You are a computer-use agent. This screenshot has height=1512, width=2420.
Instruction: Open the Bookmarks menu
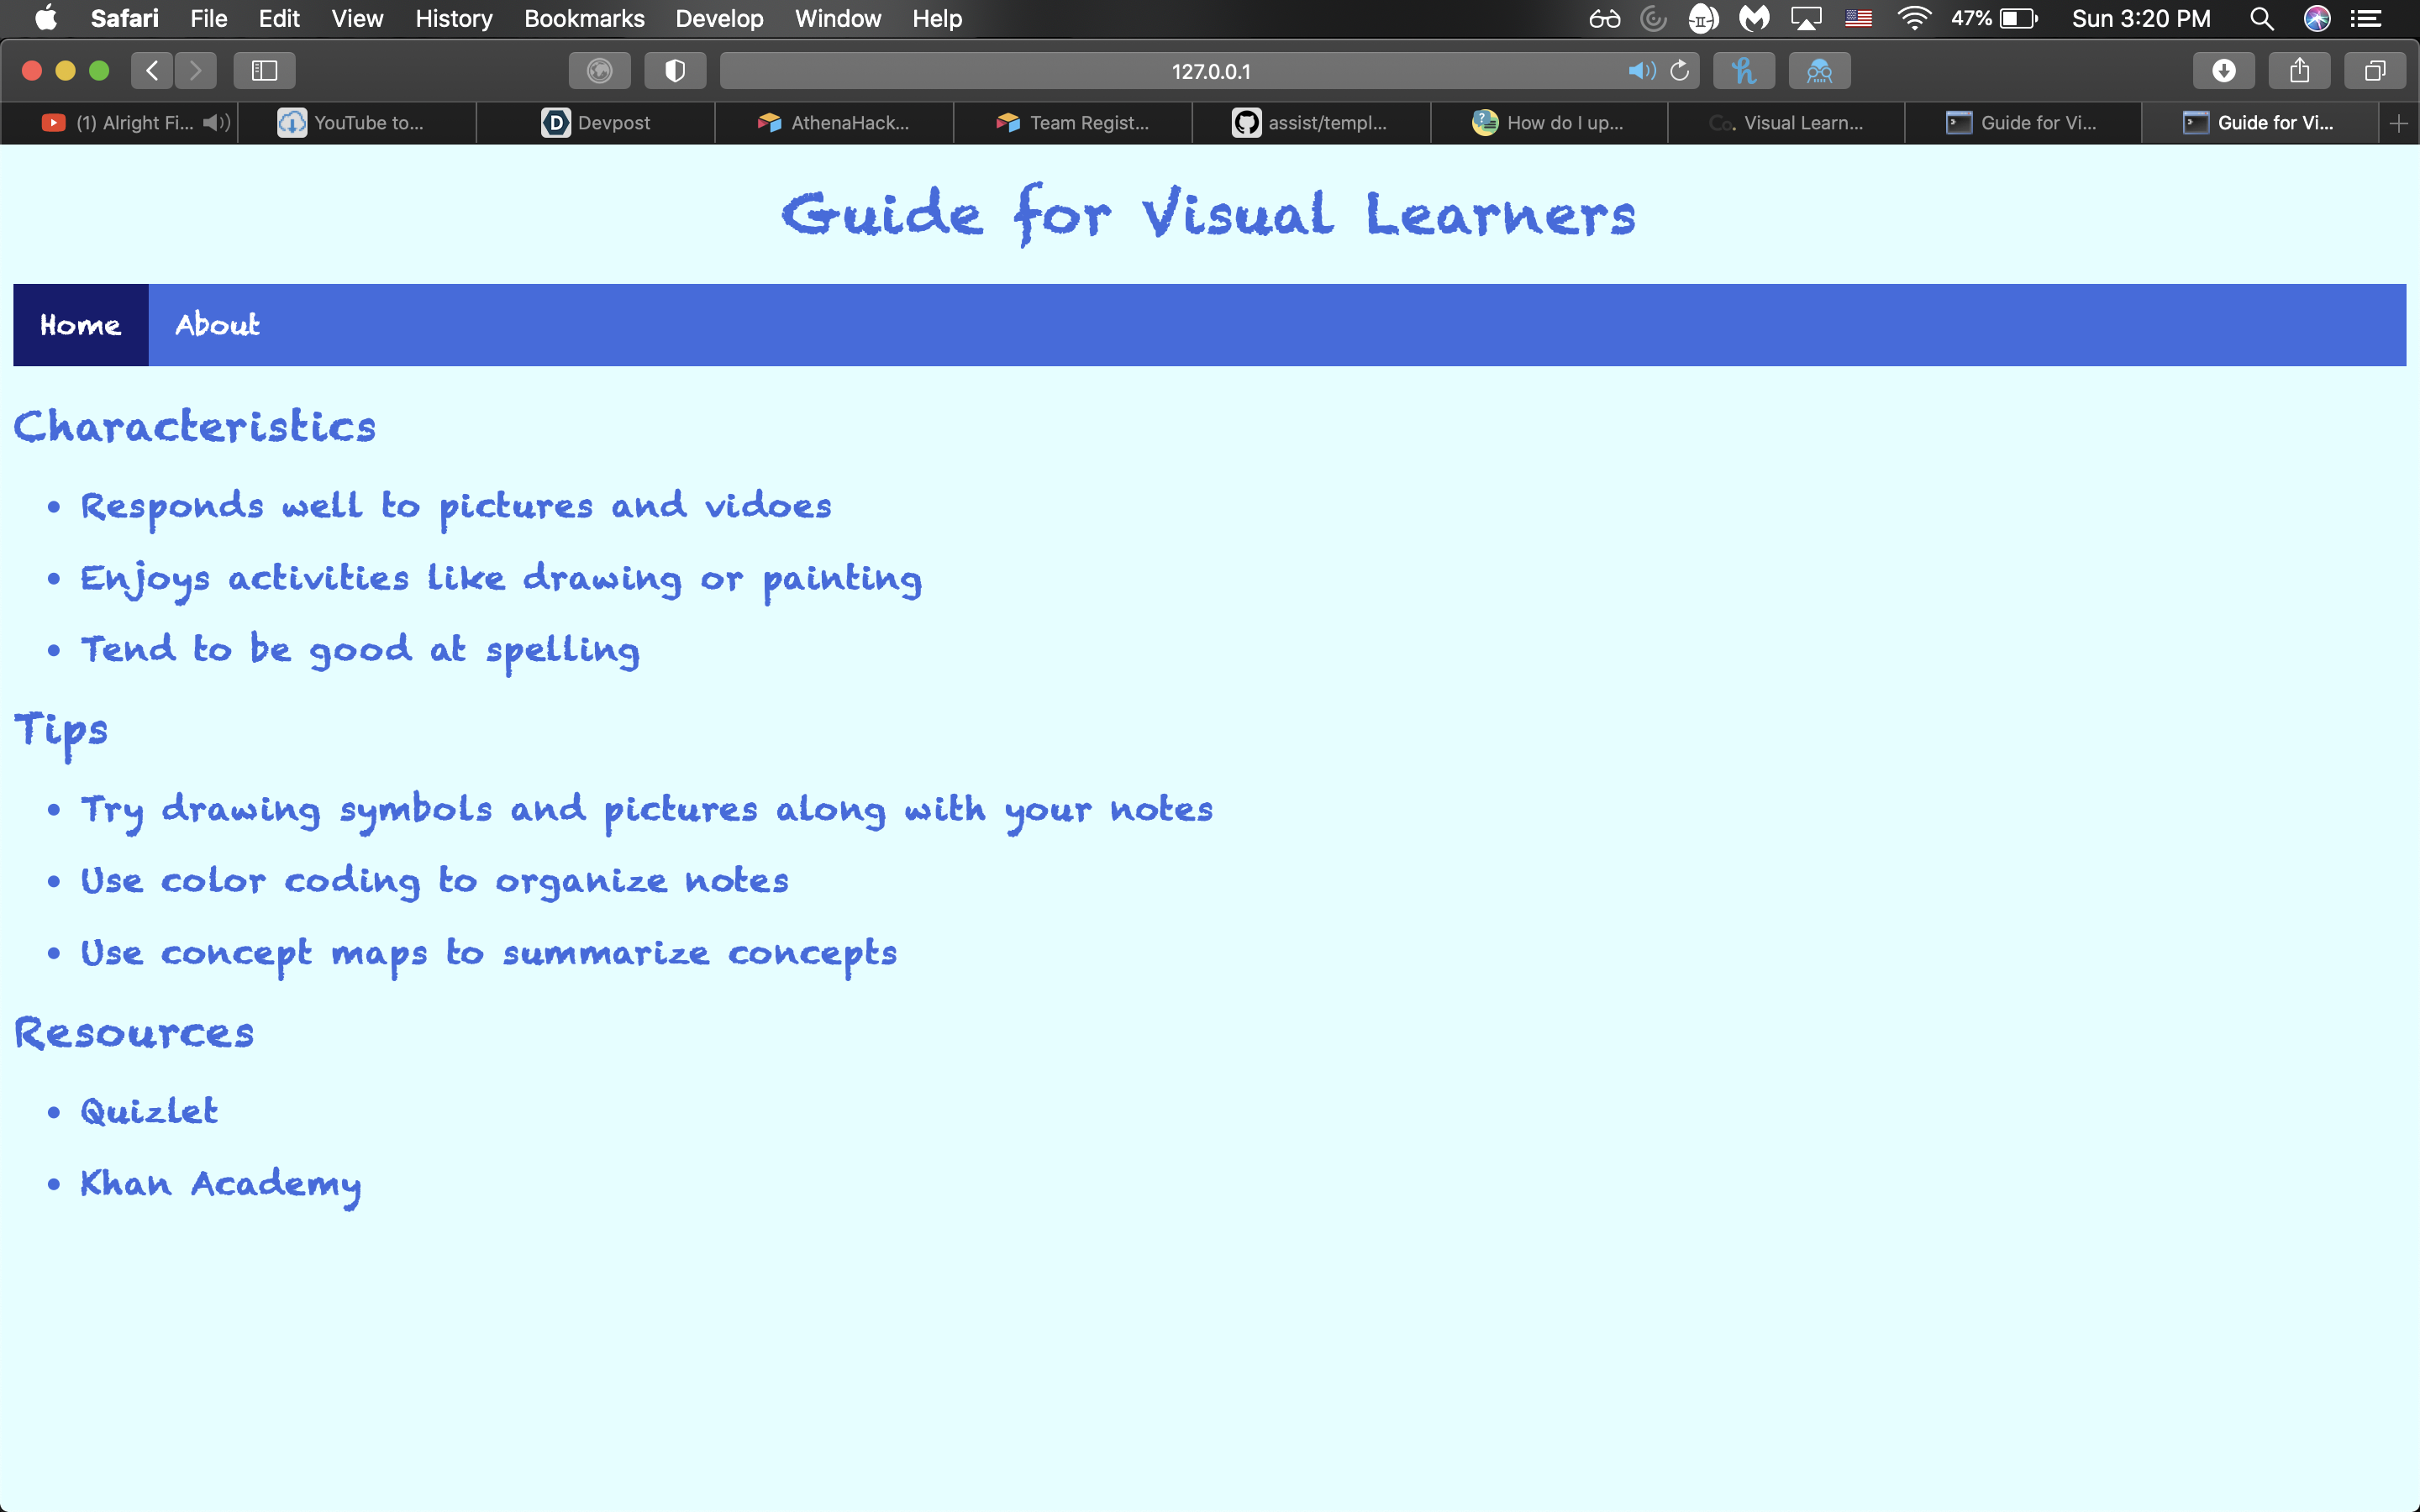coord(584,18)
